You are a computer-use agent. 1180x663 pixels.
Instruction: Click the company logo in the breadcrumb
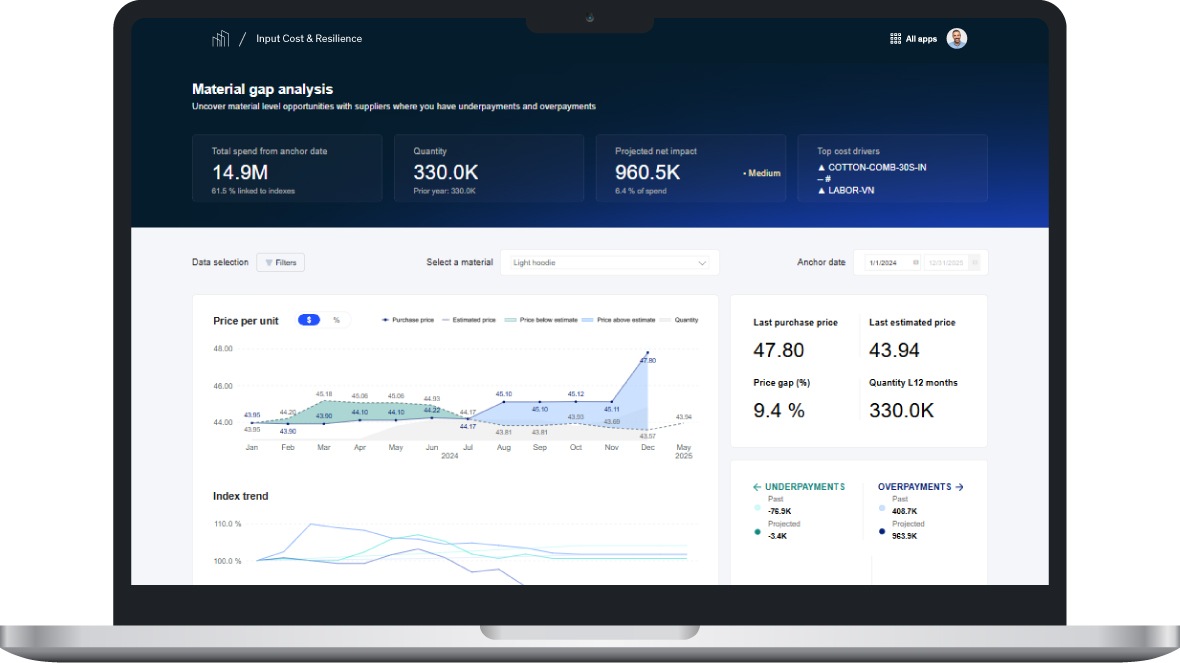220,38
